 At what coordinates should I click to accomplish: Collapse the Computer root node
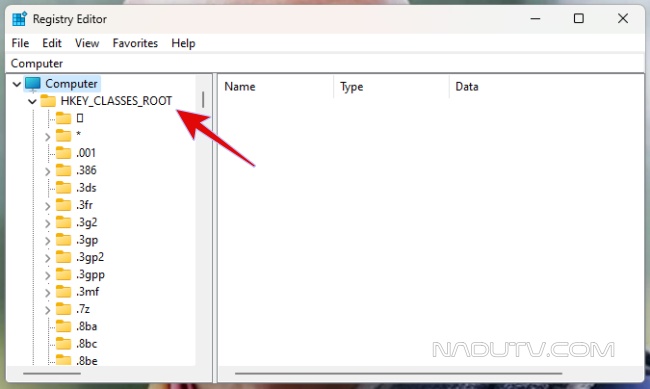17,84
